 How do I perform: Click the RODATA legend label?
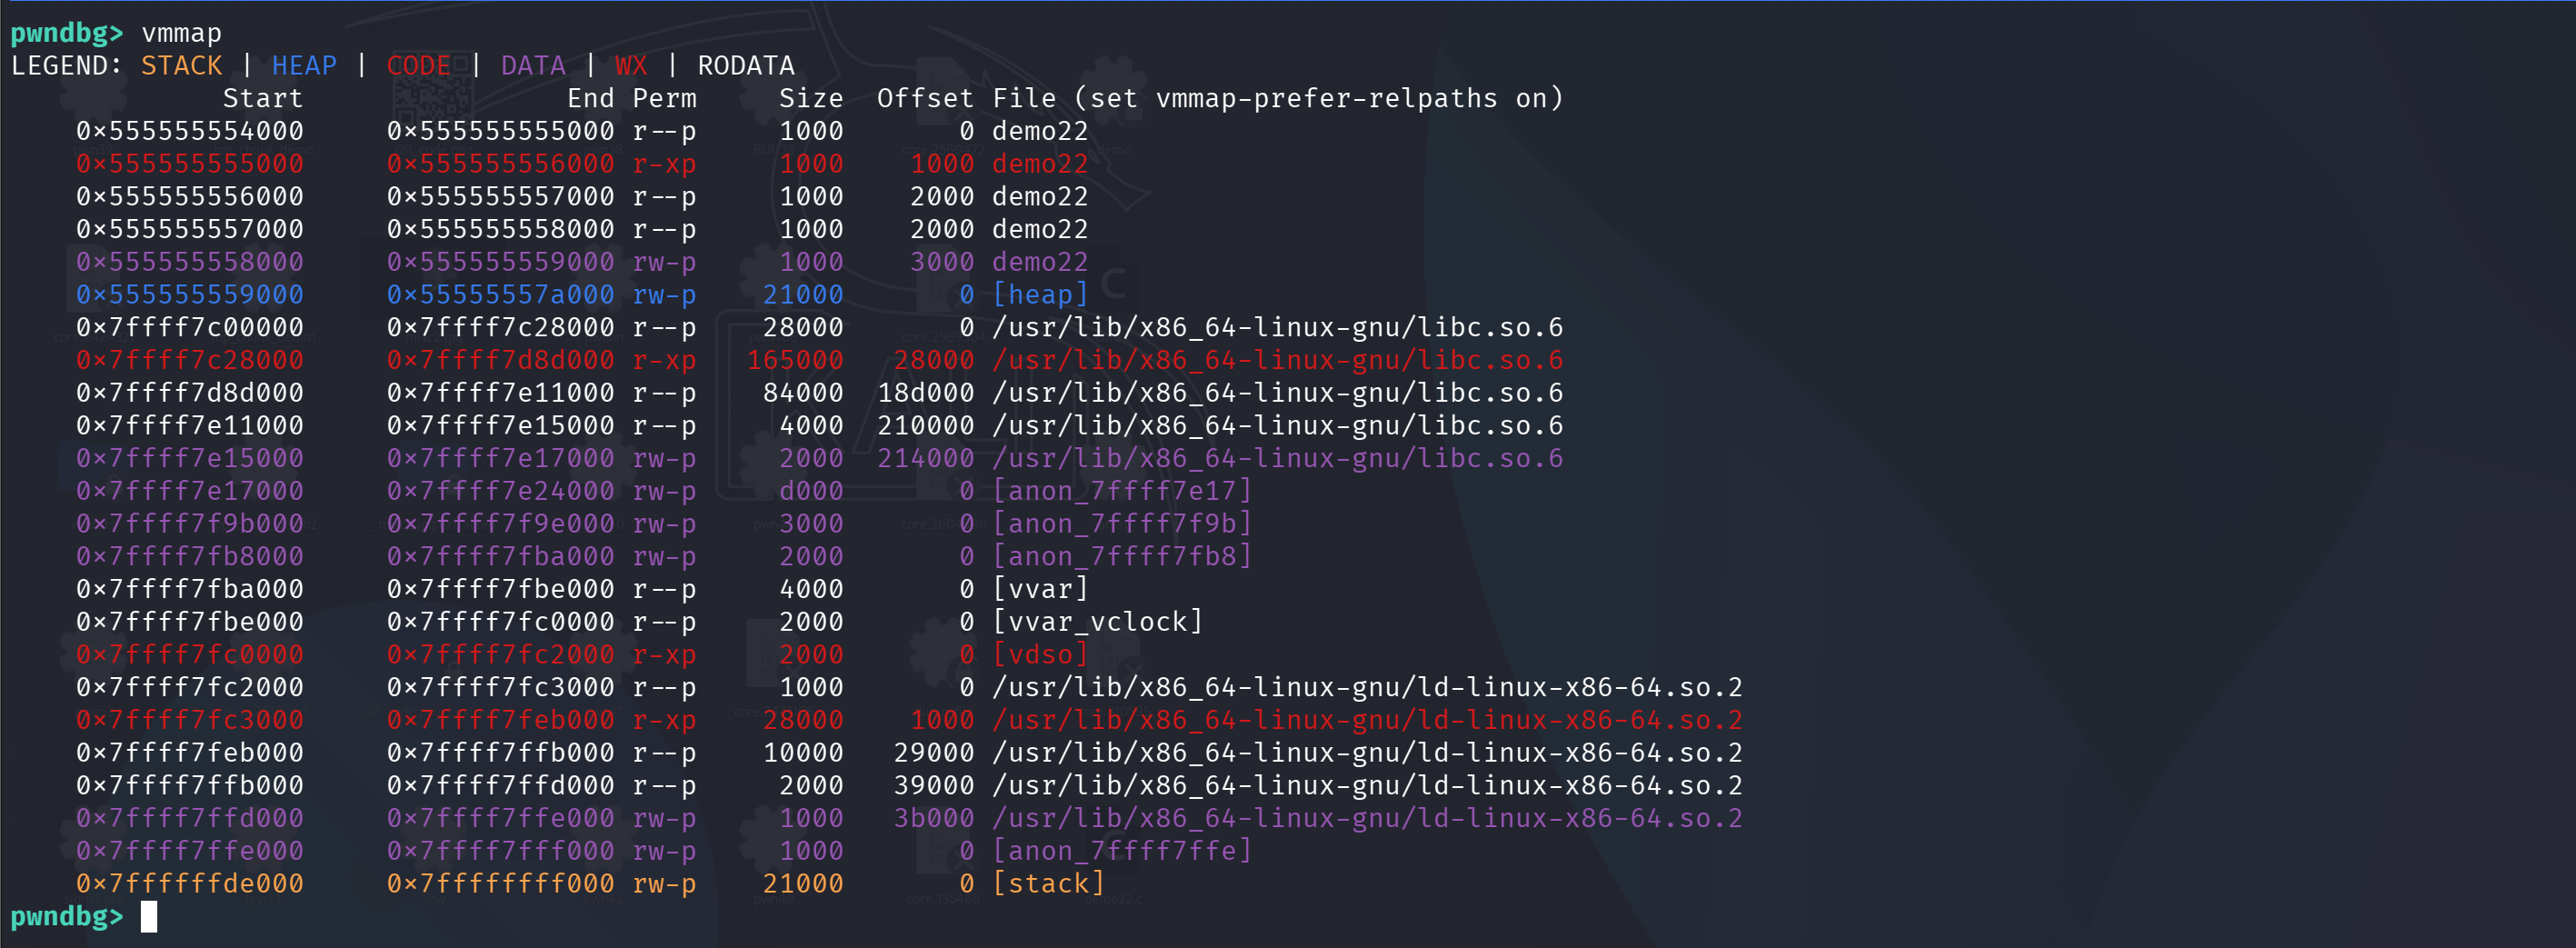pos(746,66)
